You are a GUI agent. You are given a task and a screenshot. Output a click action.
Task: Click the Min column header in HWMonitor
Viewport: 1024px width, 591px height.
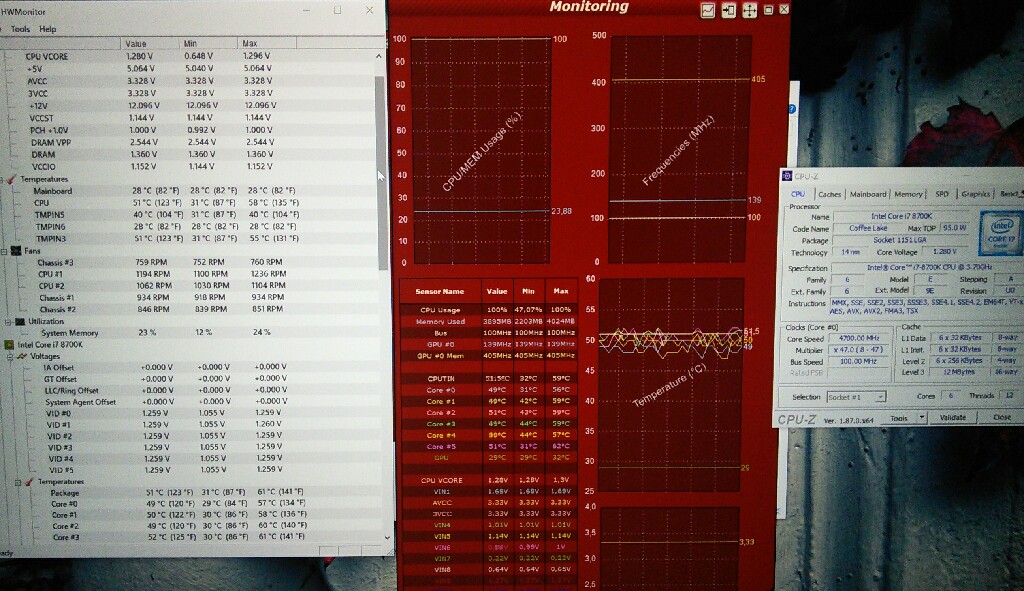tap(208, 43)
